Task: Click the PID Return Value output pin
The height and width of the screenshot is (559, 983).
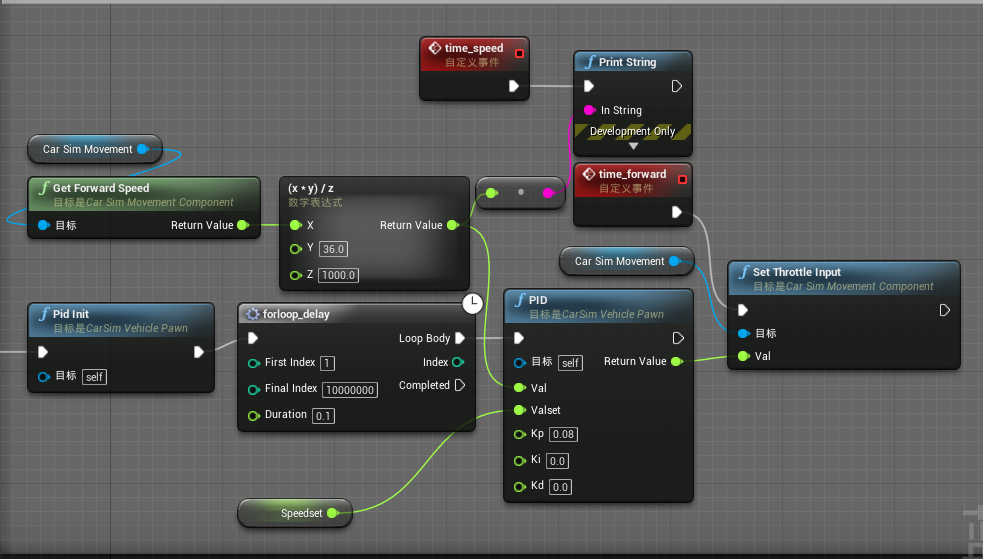Action: click(676, 362)
